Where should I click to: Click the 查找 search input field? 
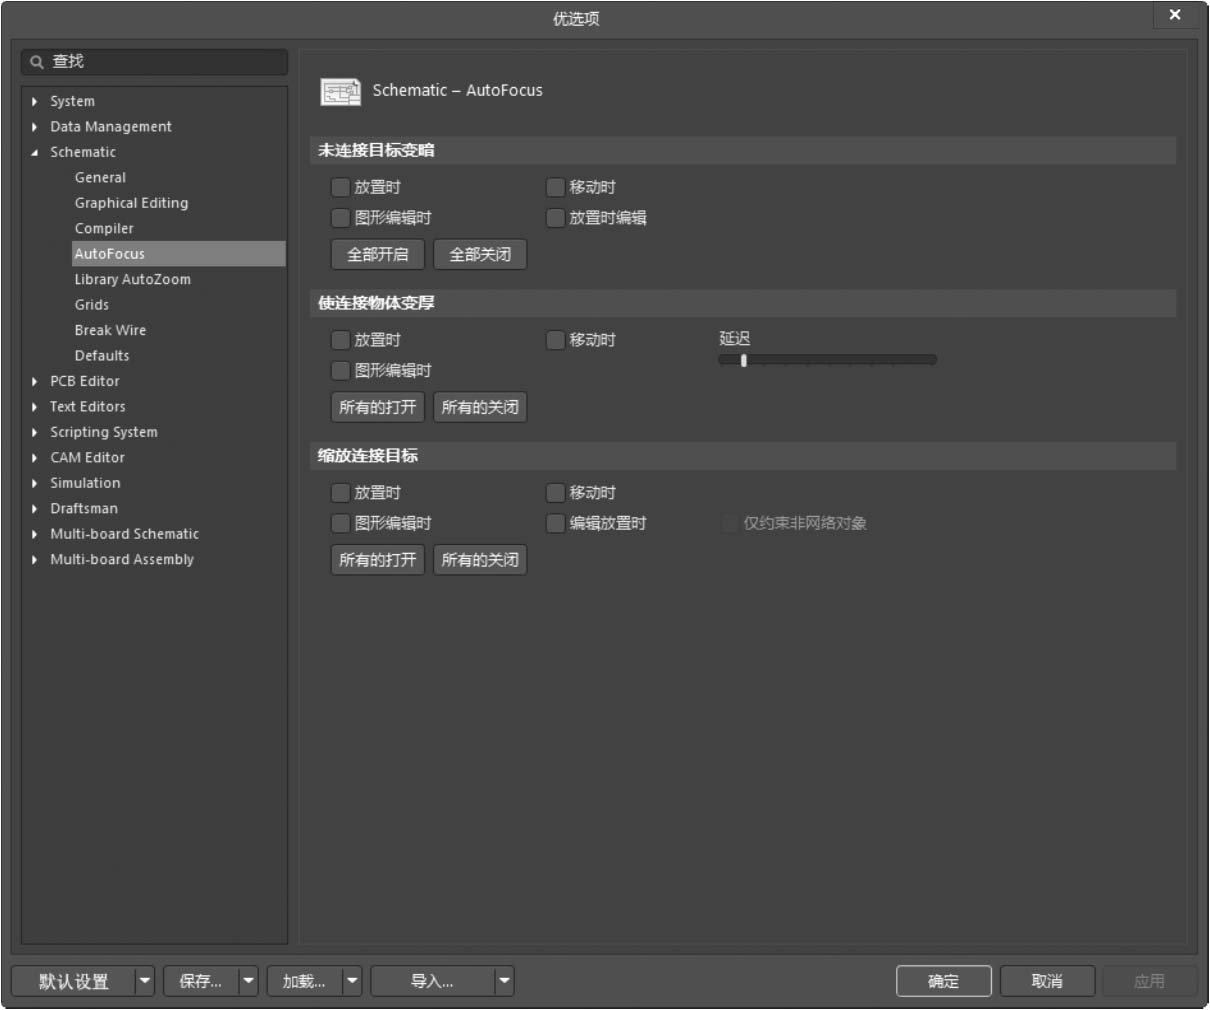(x=165, y=62)
